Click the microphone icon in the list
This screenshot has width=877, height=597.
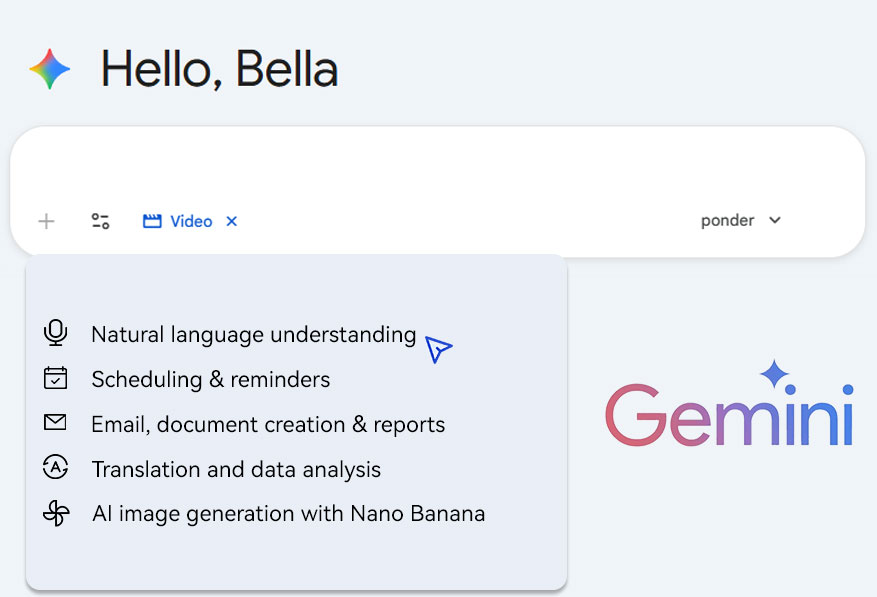point(56,333)
